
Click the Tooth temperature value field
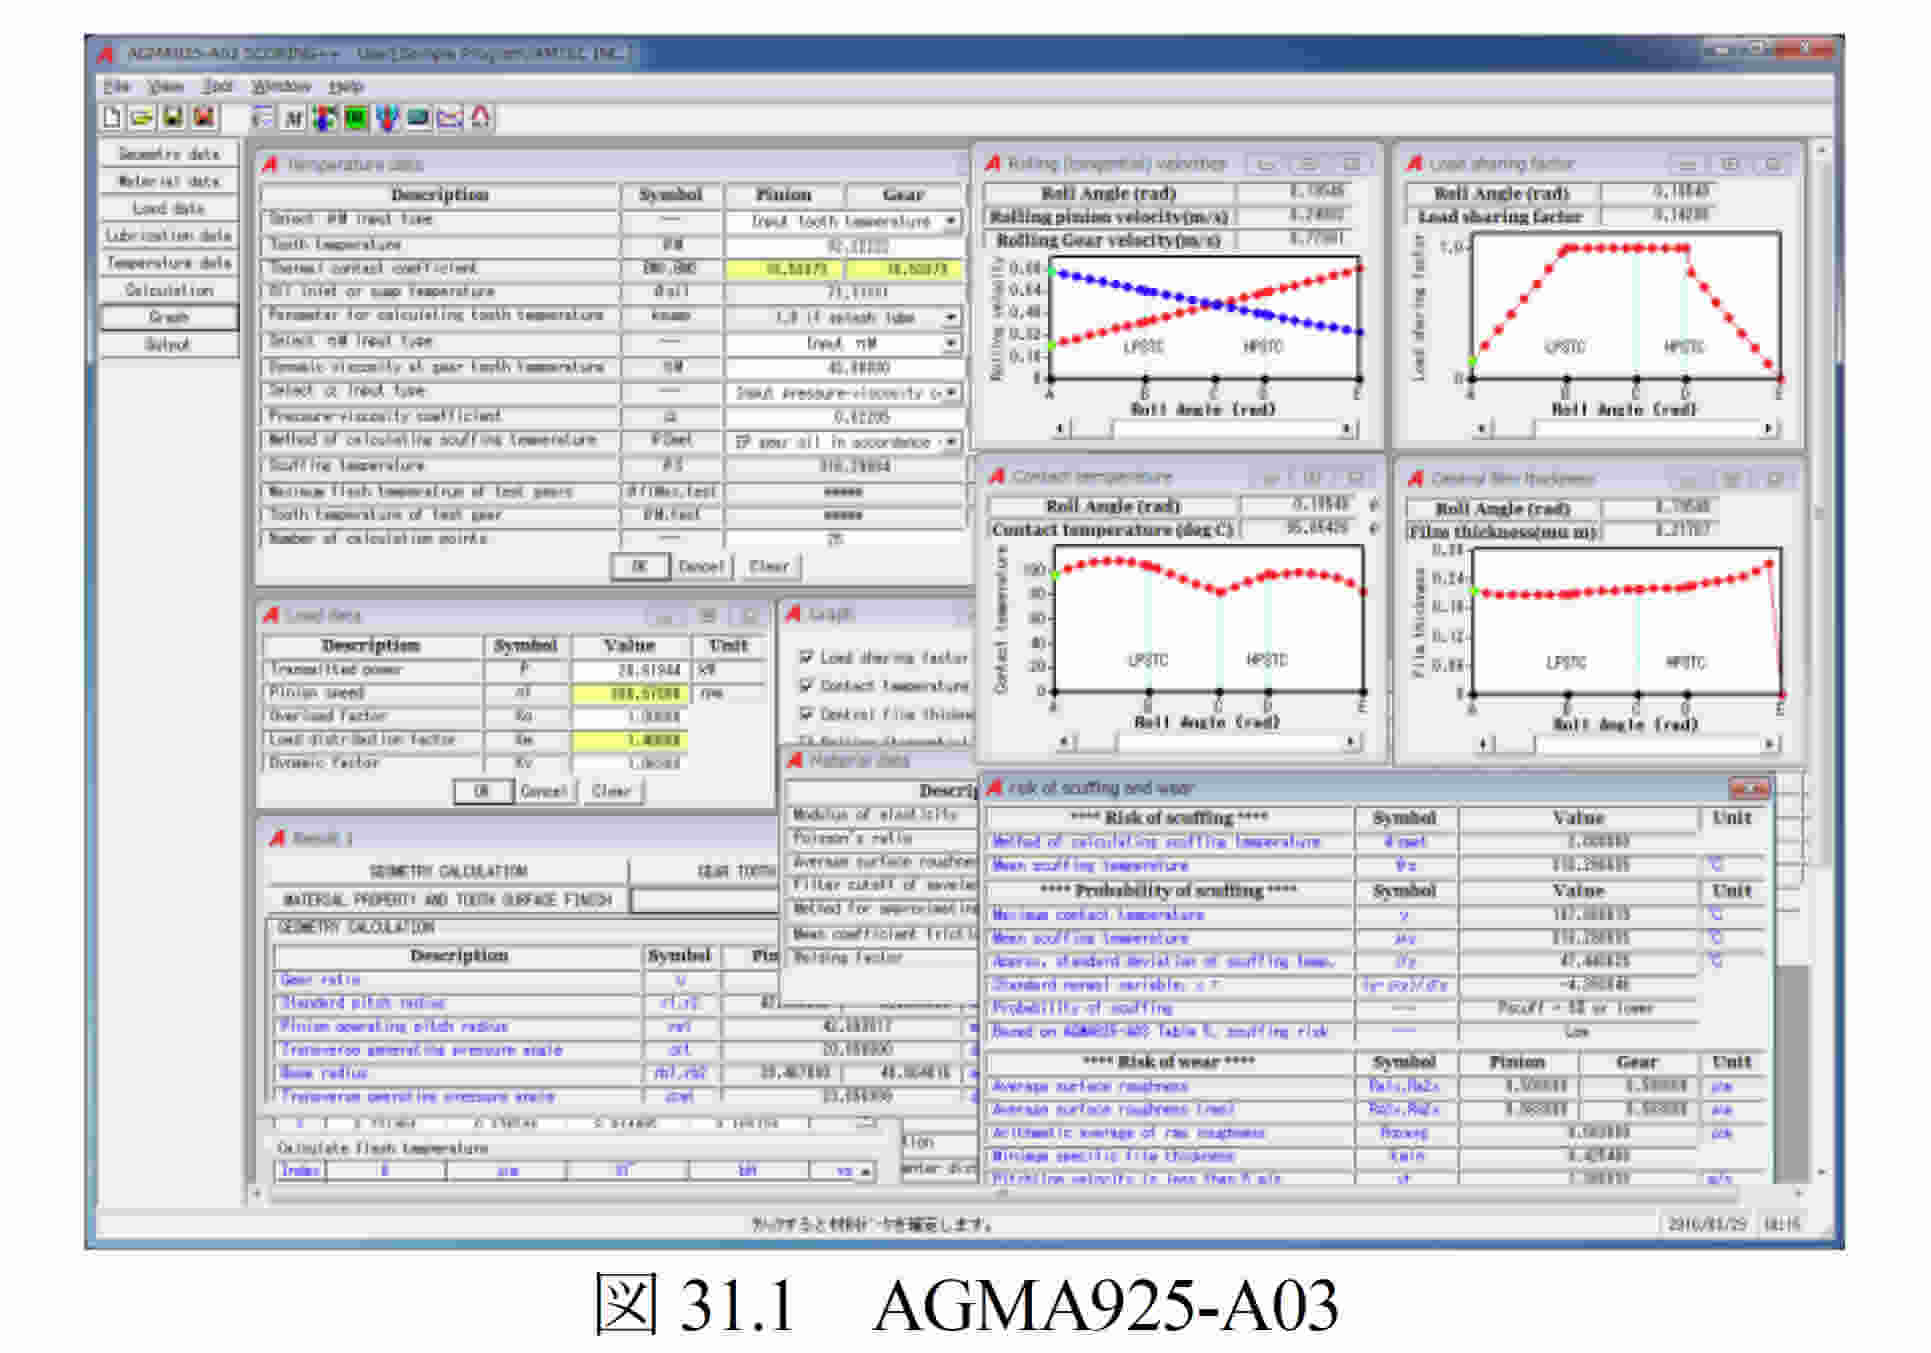tap(843, 245)
